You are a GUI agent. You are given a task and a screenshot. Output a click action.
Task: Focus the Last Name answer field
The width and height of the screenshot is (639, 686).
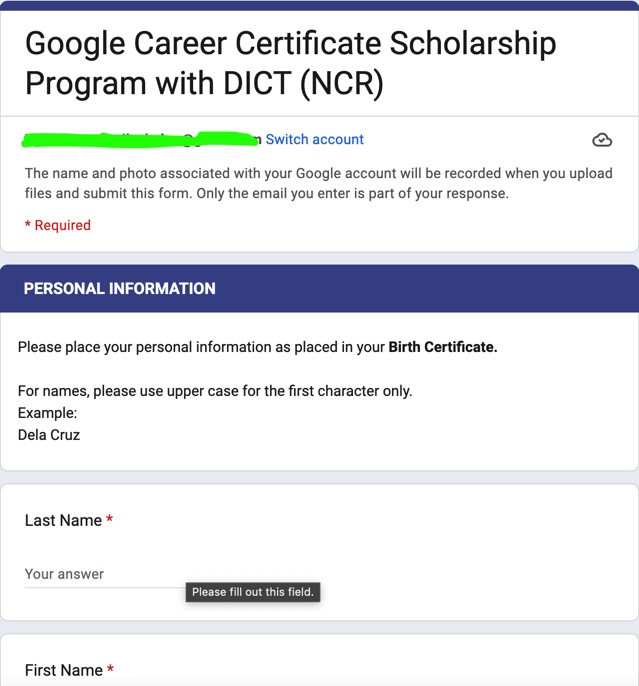point(105,574)
